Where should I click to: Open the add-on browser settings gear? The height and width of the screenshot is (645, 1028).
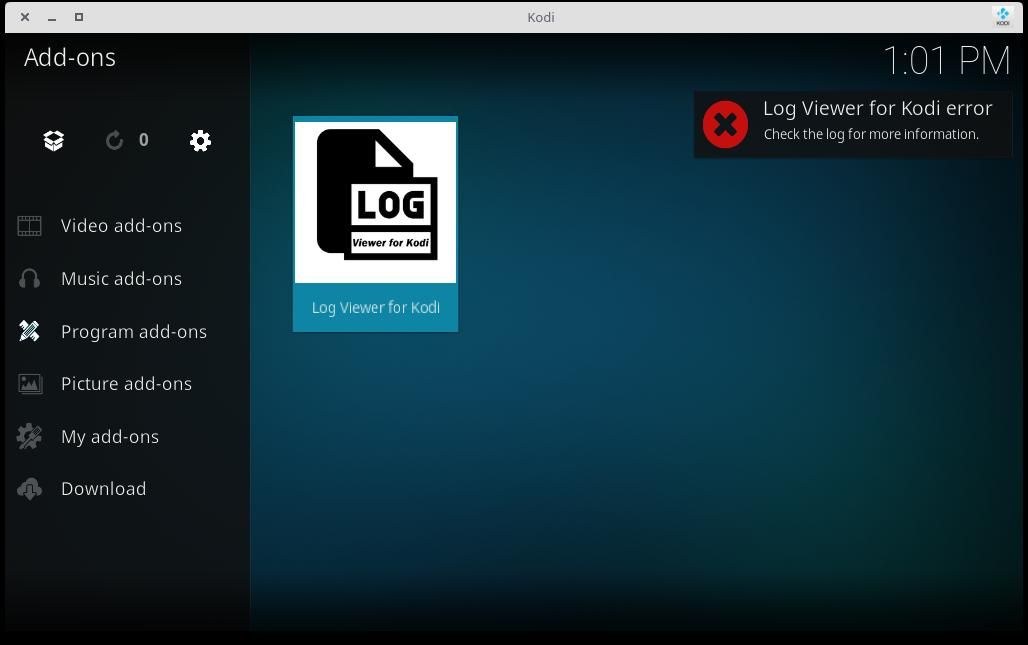(200, 140)
